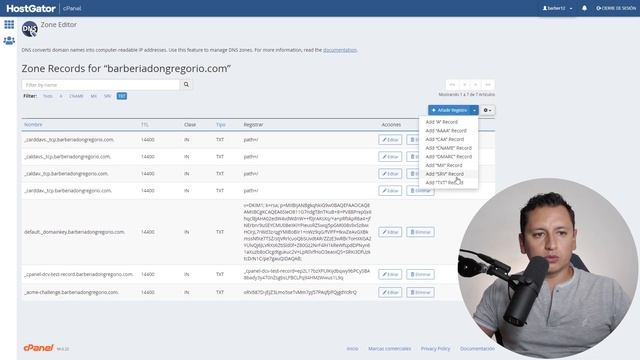This screenshot has height=360, width=640.
Task: Click the TTL column header
Action: click(x=144, y=124)
